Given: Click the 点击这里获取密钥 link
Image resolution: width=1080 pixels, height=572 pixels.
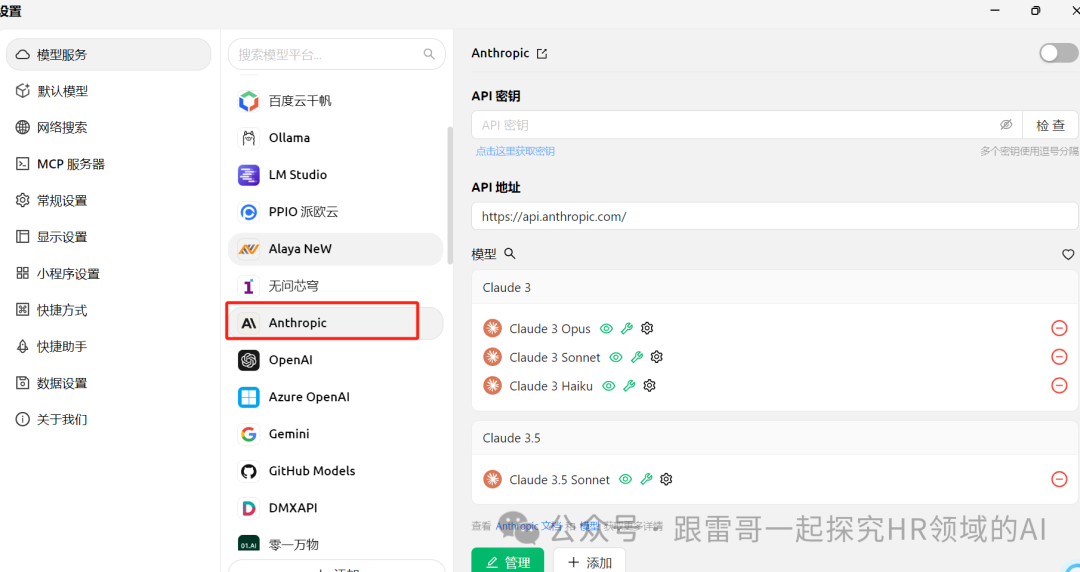Looking at the screenshot, I should 515,151.
